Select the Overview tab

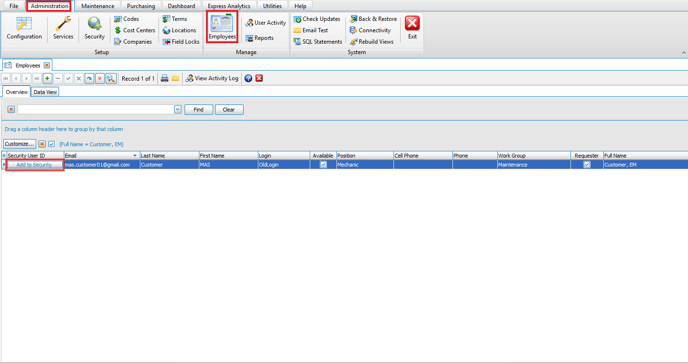click(x=17, y=92)
